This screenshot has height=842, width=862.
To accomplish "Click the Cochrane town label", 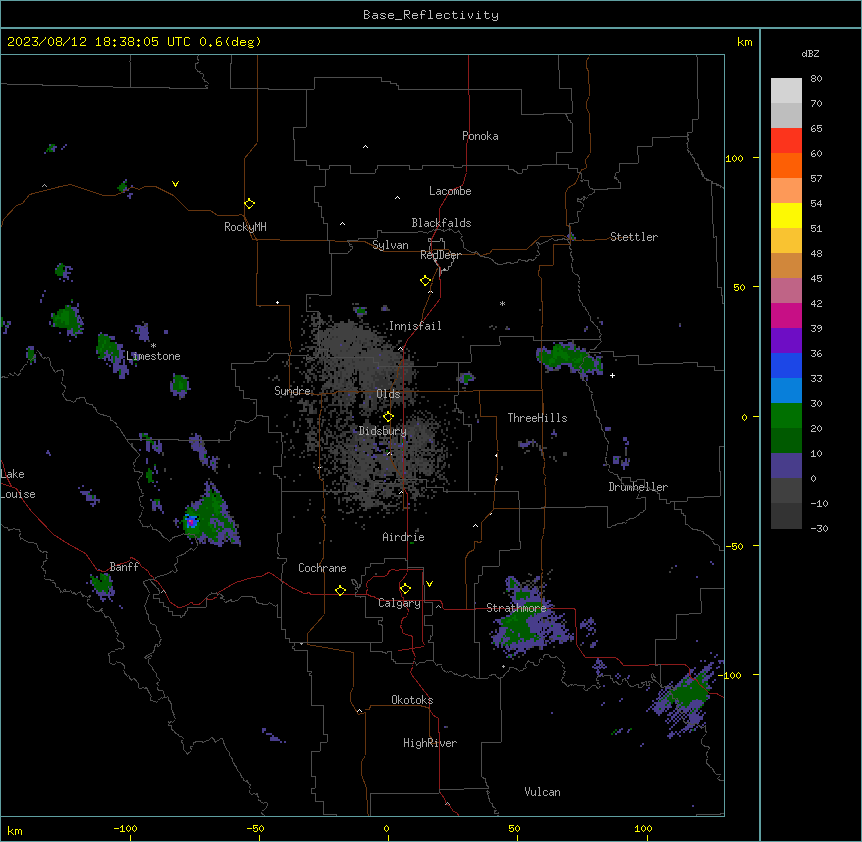I will pos(322,568).
